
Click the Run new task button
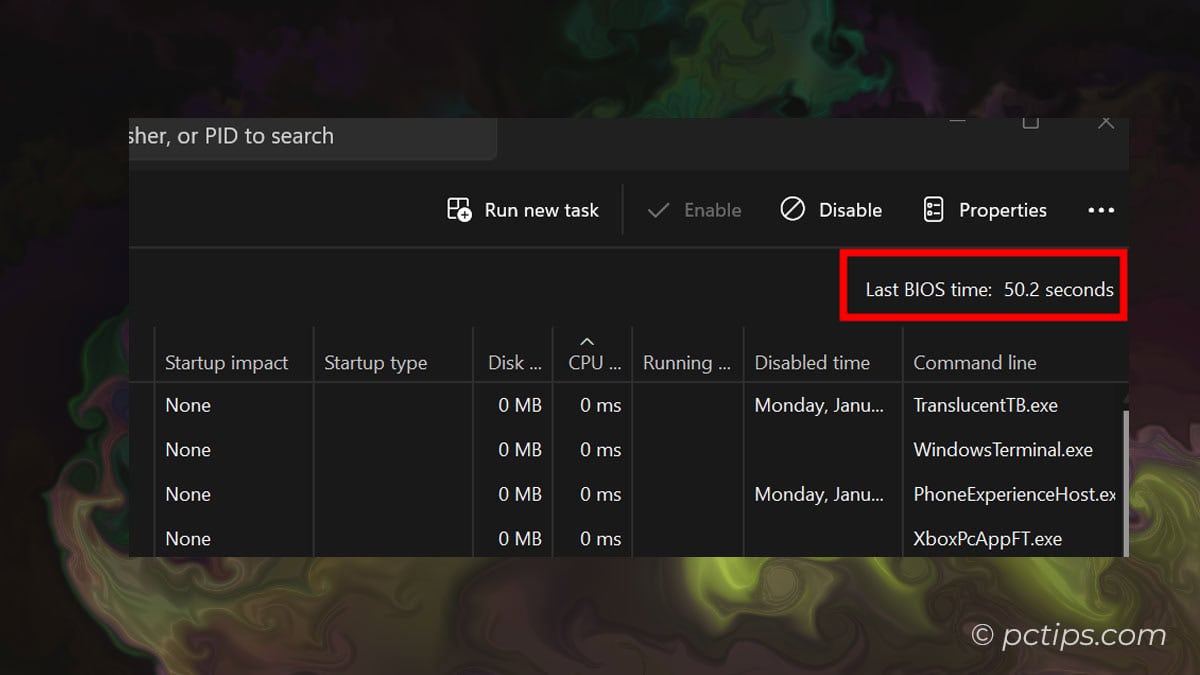(522, 210)
